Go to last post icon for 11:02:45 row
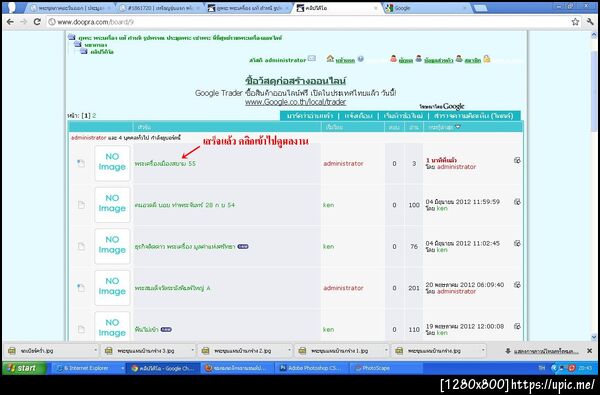This screenshot has width=600, height=395. click(x=517, y=243)
